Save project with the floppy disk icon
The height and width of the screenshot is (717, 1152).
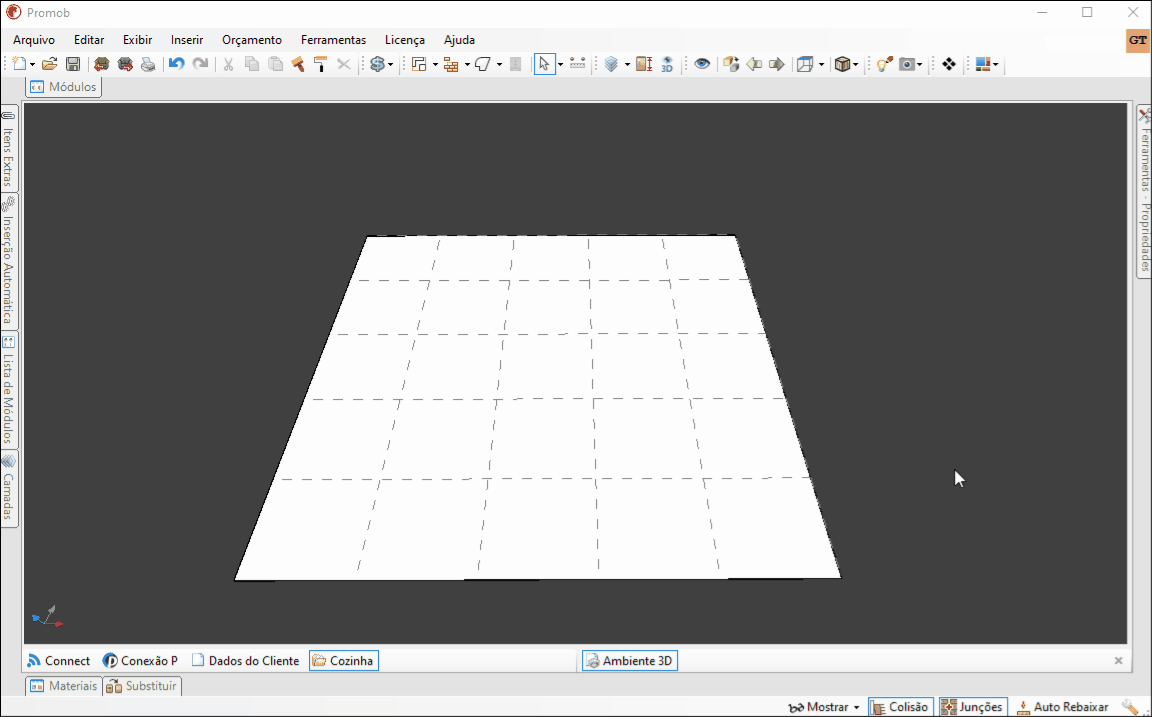click(x=73, y=64)
